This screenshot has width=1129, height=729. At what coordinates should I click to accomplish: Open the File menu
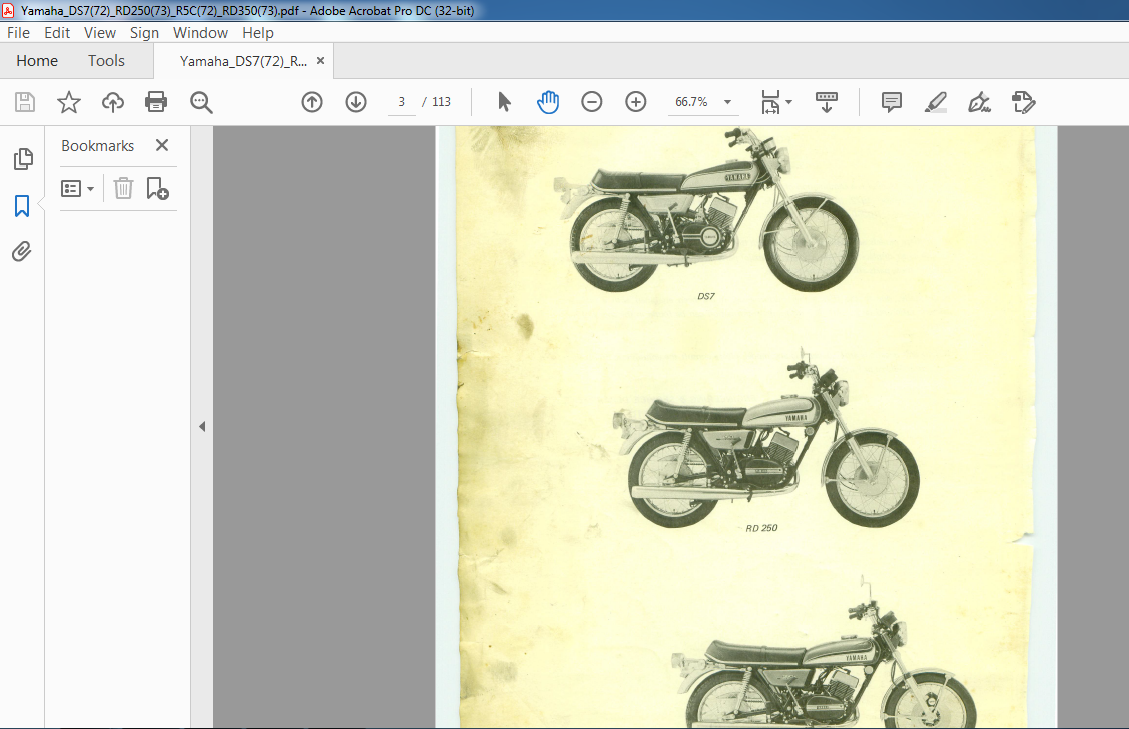tap(19, 32)
